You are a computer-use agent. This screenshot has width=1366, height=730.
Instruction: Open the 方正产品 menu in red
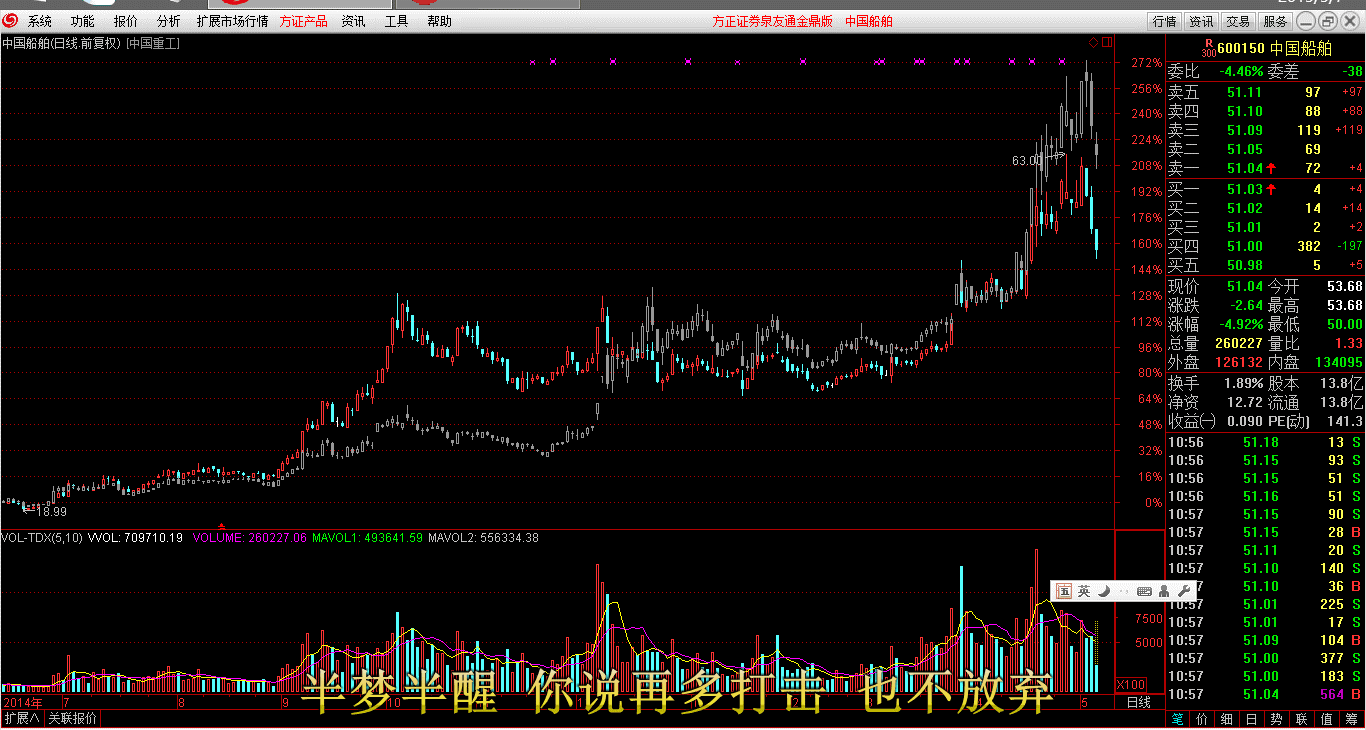tap(303, 21)
